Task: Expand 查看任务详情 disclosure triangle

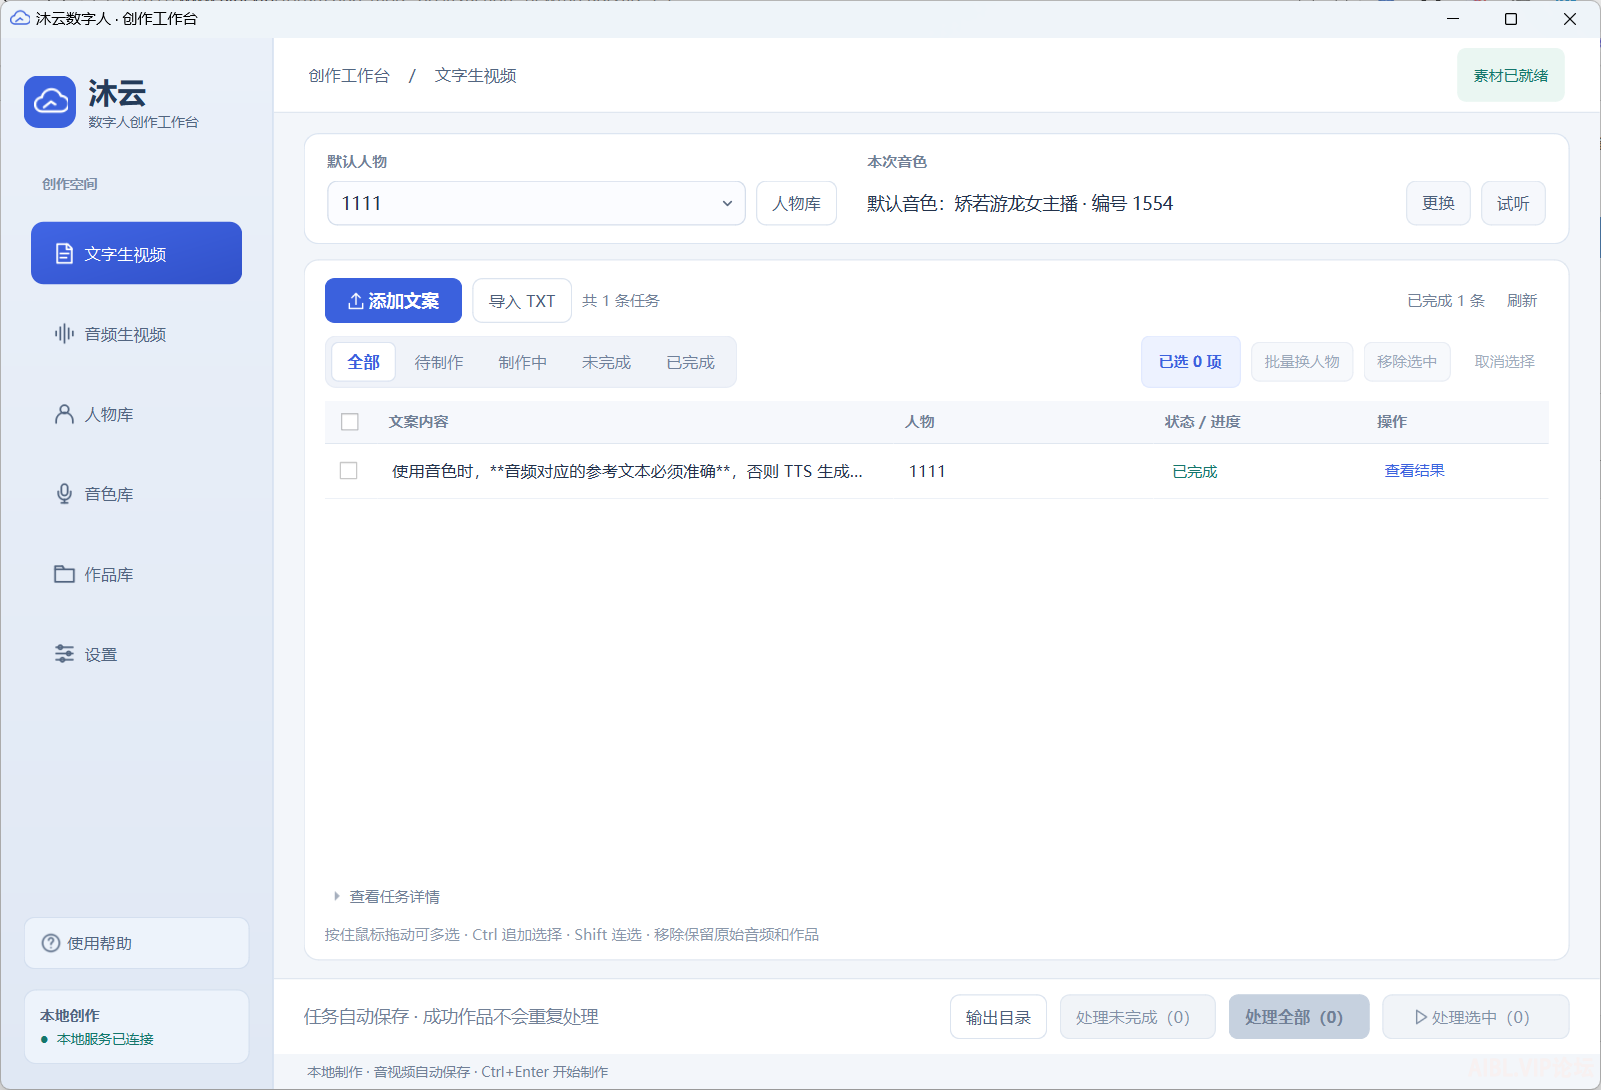Action: point(336,896)
